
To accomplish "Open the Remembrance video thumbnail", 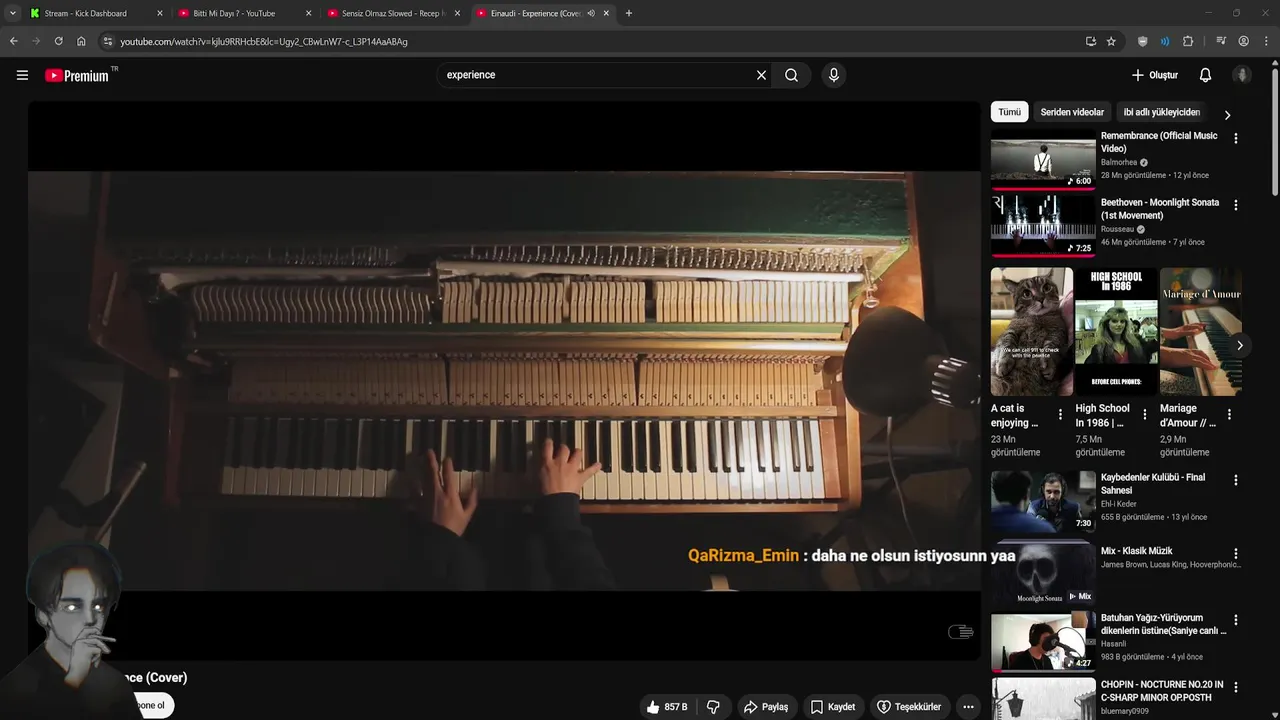I will coord(1043,159).
